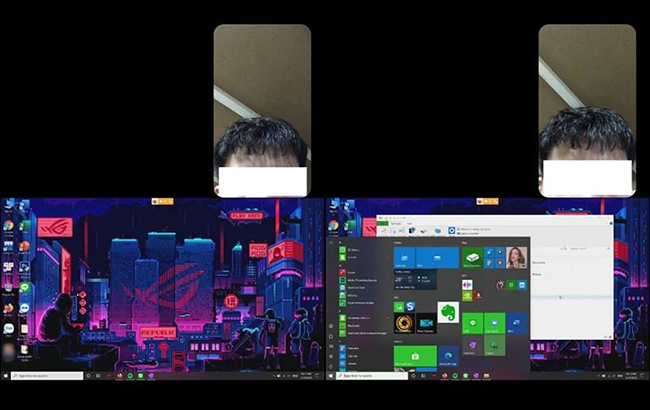Open the Zoom desktop icon on left desktop

tap(8, 329)
